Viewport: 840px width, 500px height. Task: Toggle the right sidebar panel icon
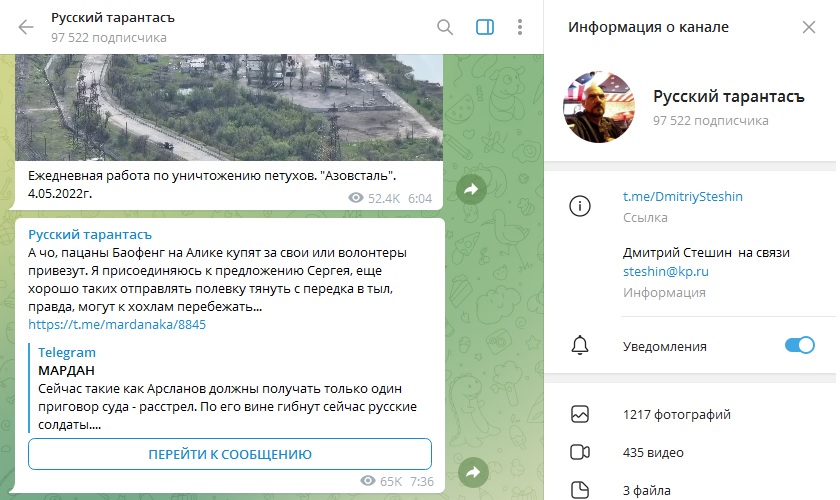tap(485, 27)
